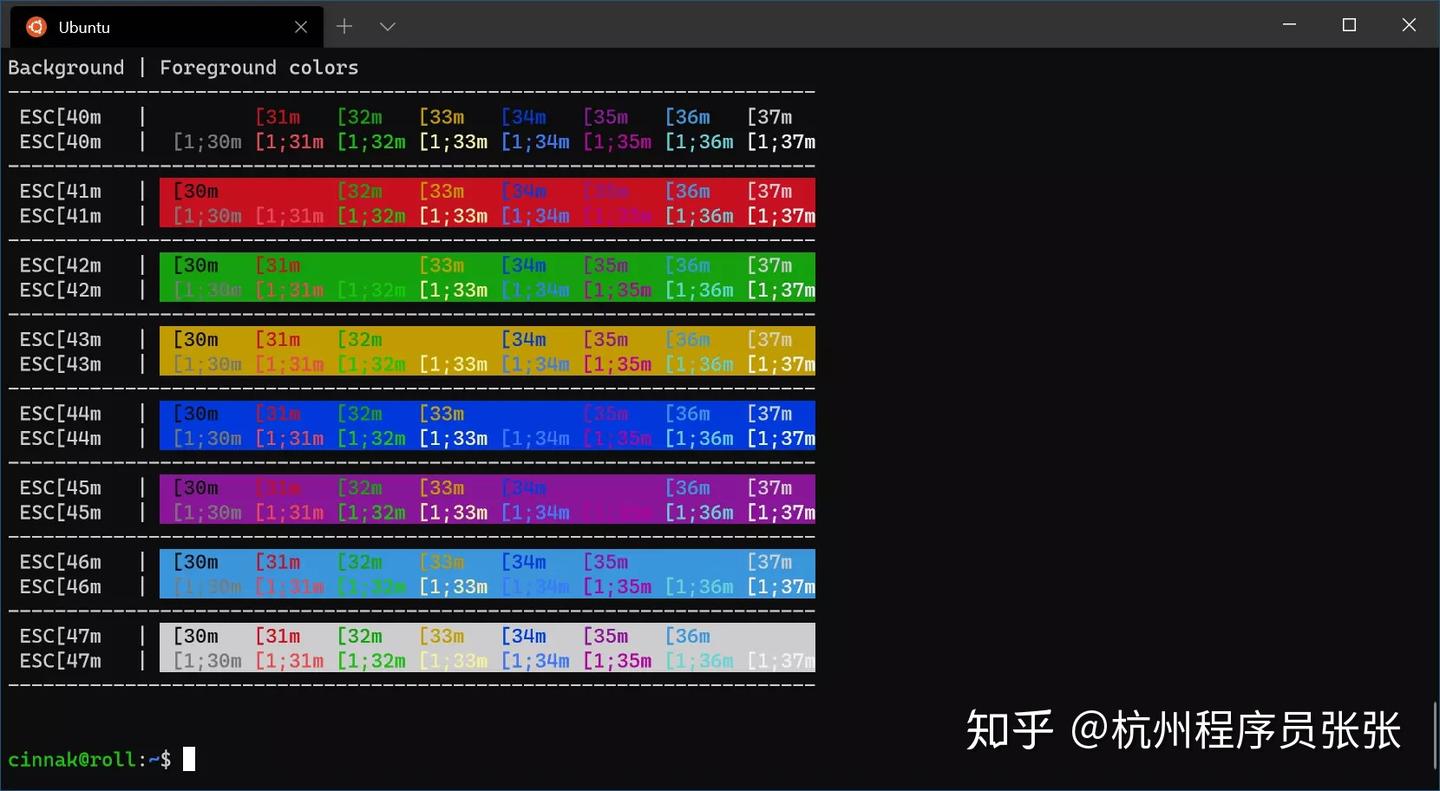This screenshot has height=791, width=1440.
Task: Click [1;36m on the blue background
Action: (699, 438)
